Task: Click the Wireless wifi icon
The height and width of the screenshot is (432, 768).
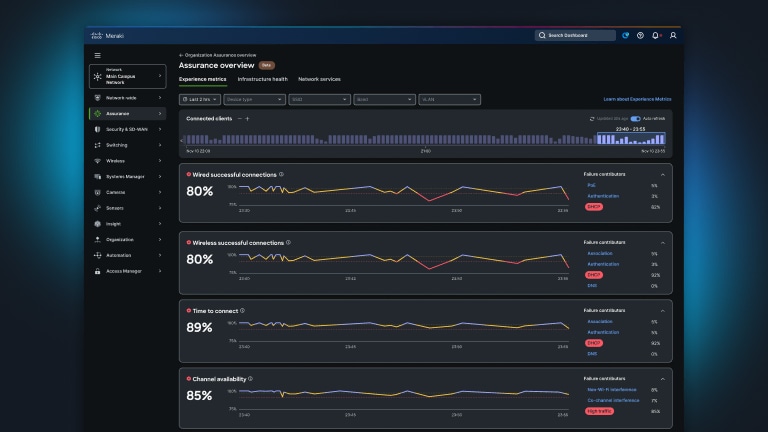Action: 97,161
